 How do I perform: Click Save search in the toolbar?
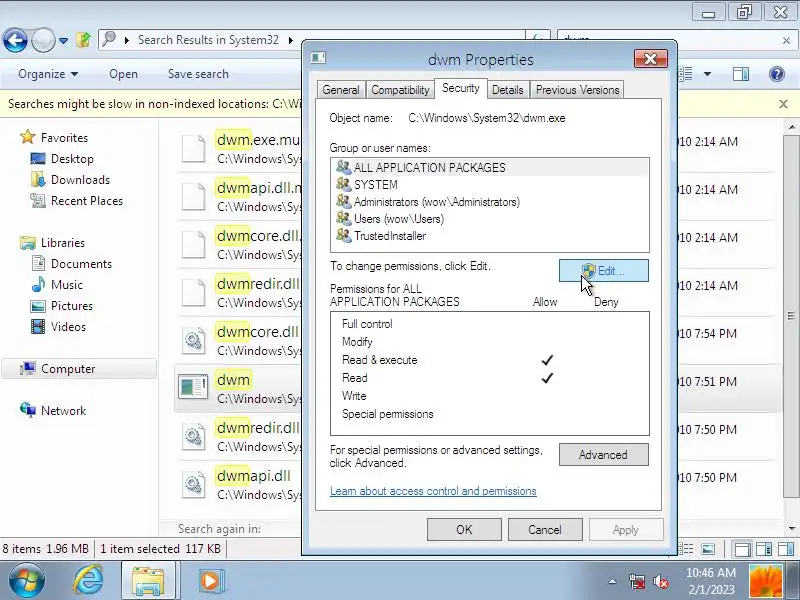[x=198, y=74]
